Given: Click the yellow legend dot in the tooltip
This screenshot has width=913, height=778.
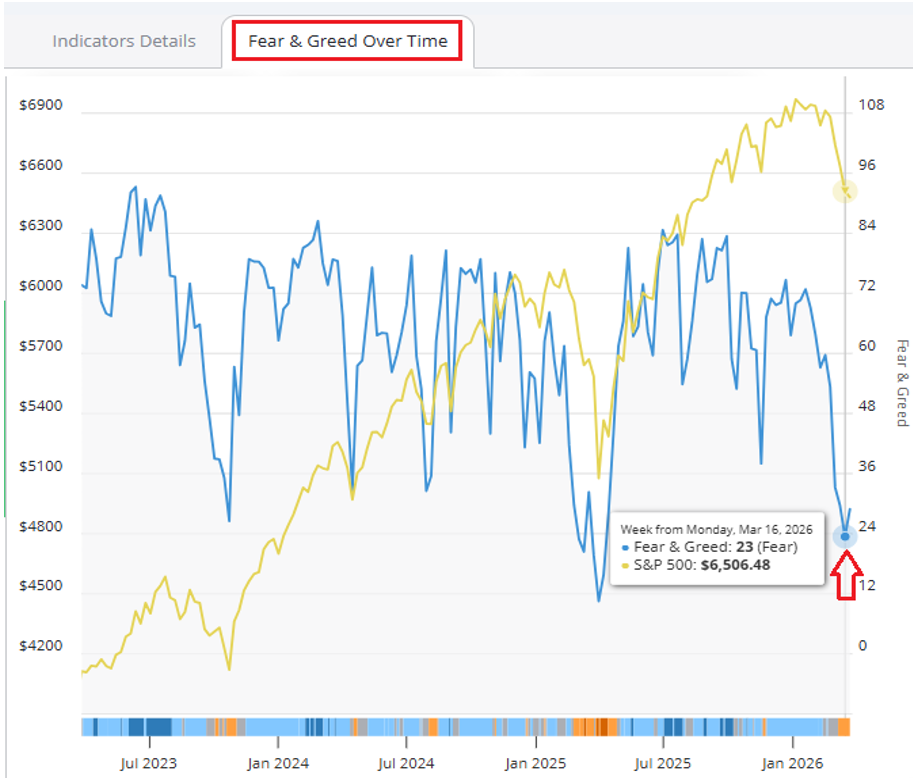Looking at the screenshot, I should 626,566.
